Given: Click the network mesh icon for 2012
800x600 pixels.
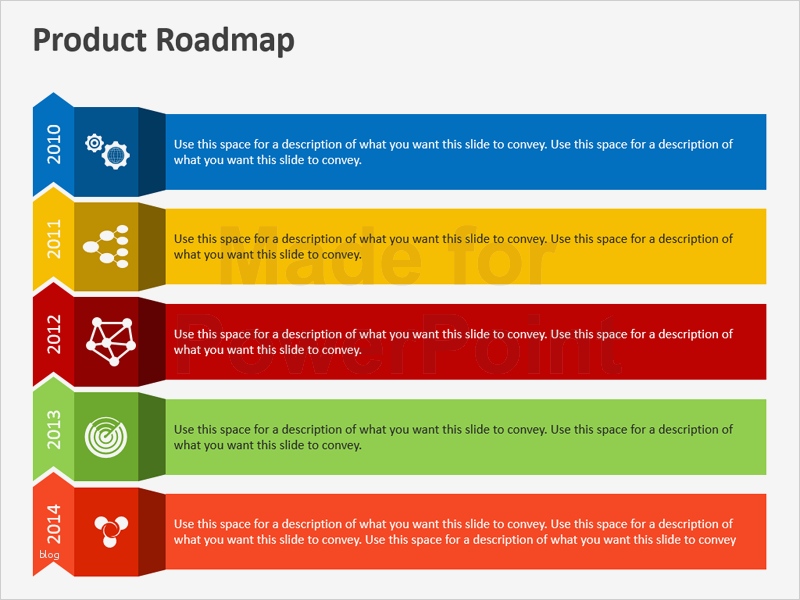Looking at the screenshot, I should 106,340.
